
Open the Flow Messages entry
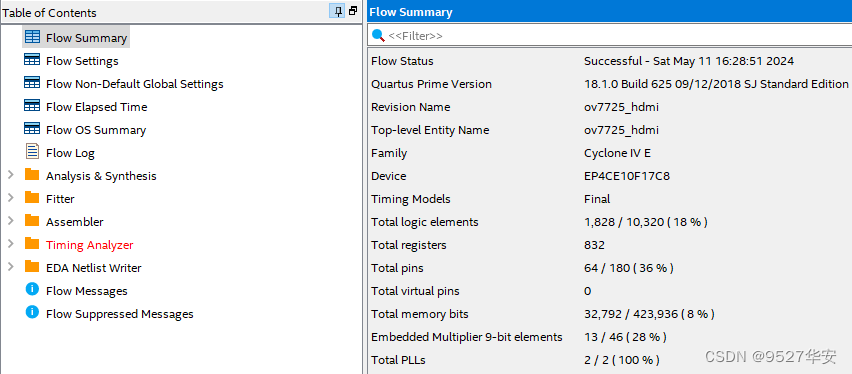[87, 291]
